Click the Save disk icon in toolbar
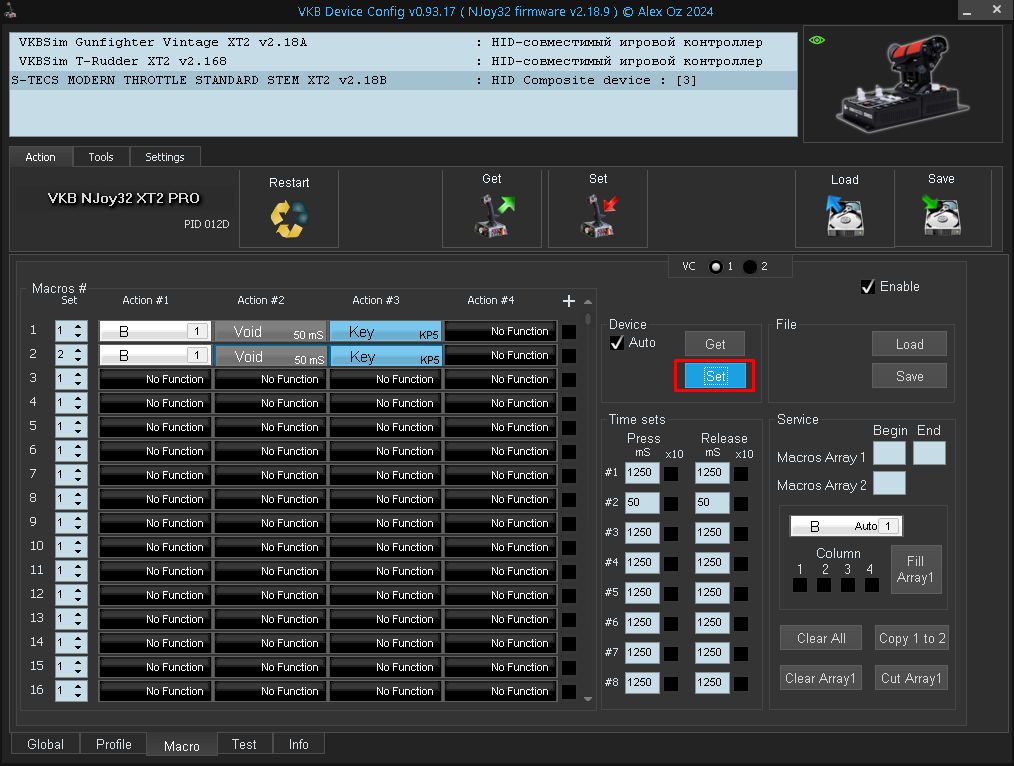 coord(941,215)
